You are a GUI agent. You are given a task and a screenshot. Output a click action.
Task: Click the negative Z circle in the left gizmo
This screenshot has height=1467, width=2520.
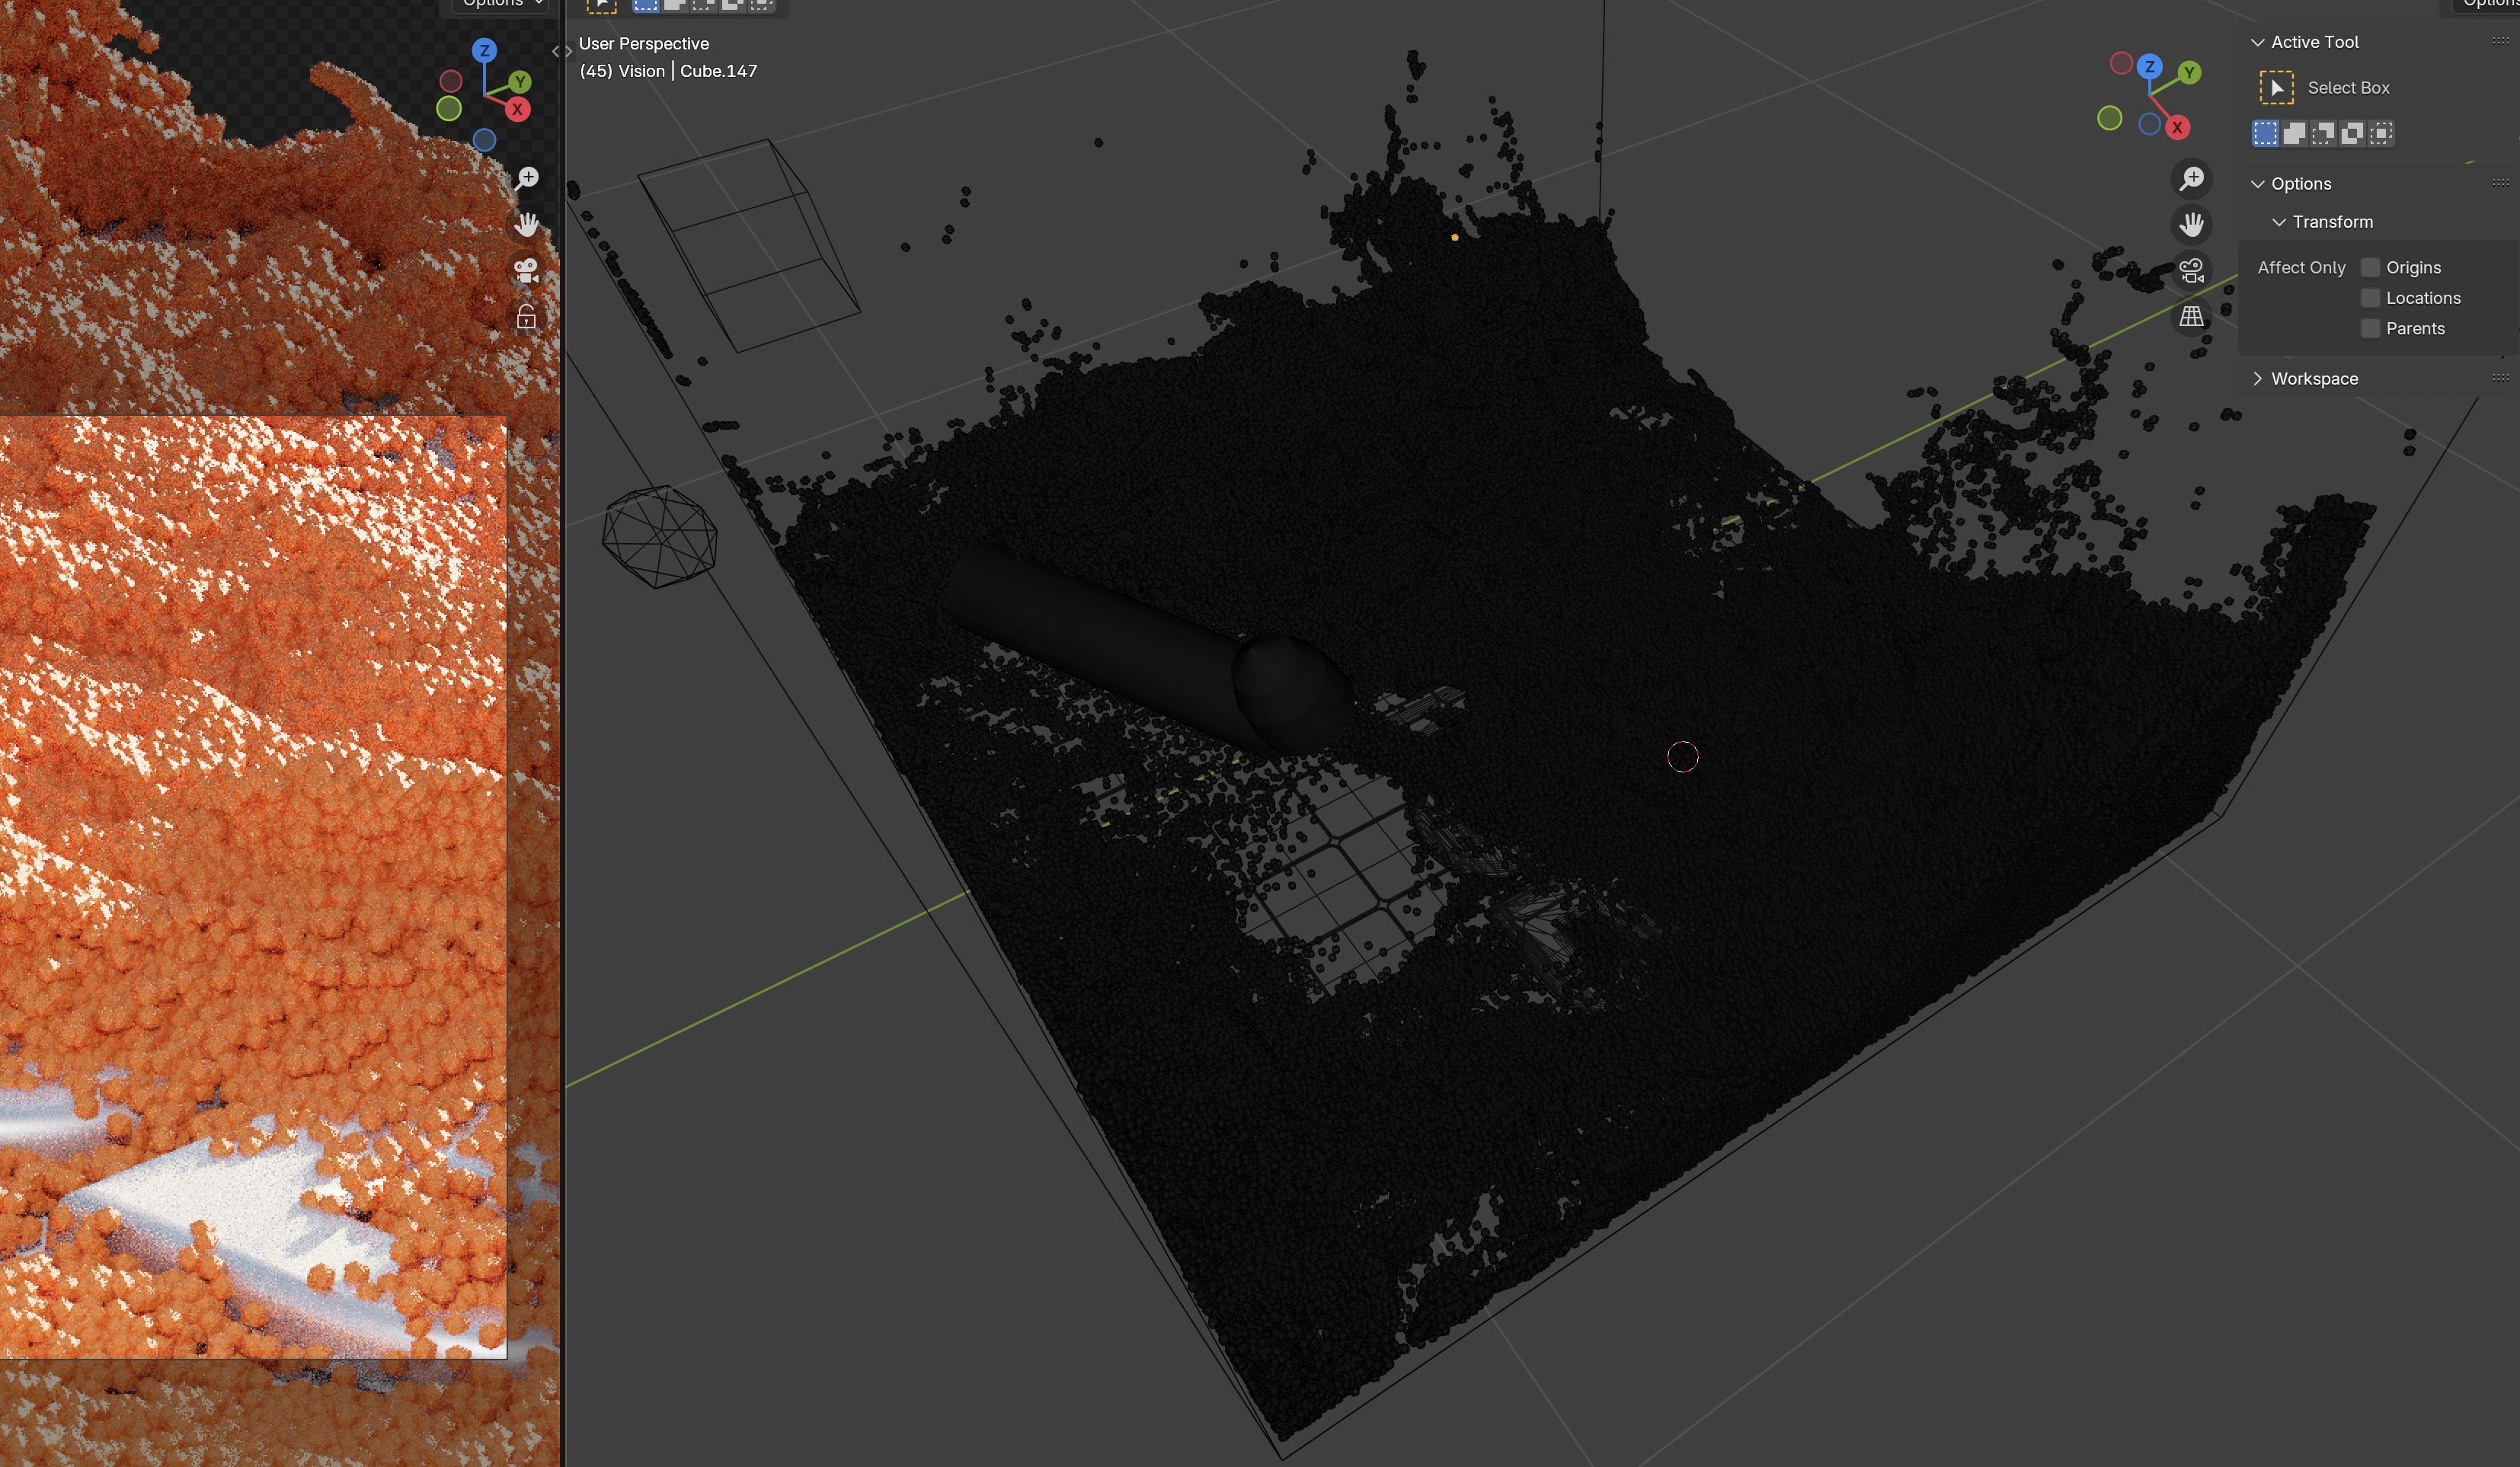[x=484, y=140]
